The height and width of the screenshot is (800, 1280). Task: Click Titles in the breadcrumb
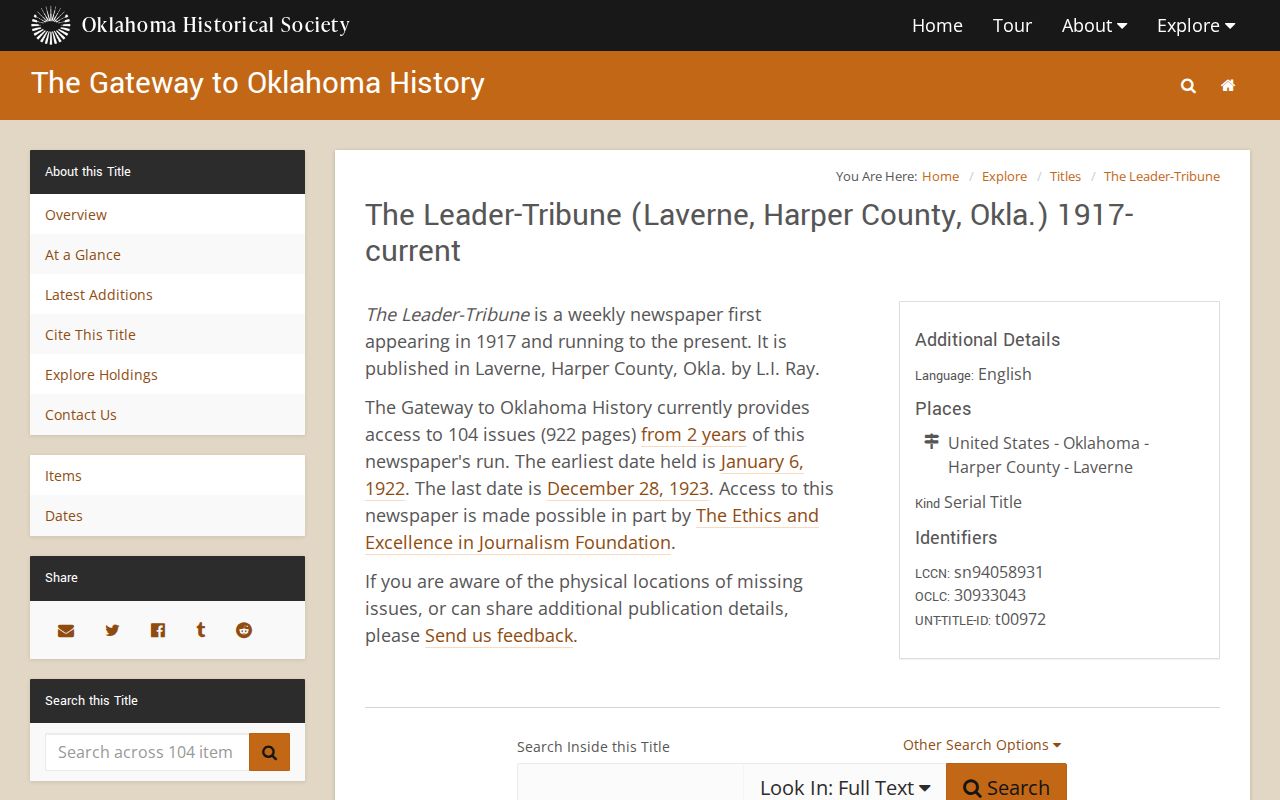1065,176
